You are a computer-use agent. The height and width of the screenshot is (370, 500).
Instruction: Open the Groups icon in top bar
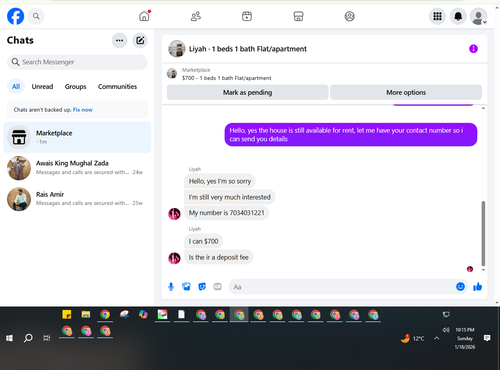tap(349, 16)
